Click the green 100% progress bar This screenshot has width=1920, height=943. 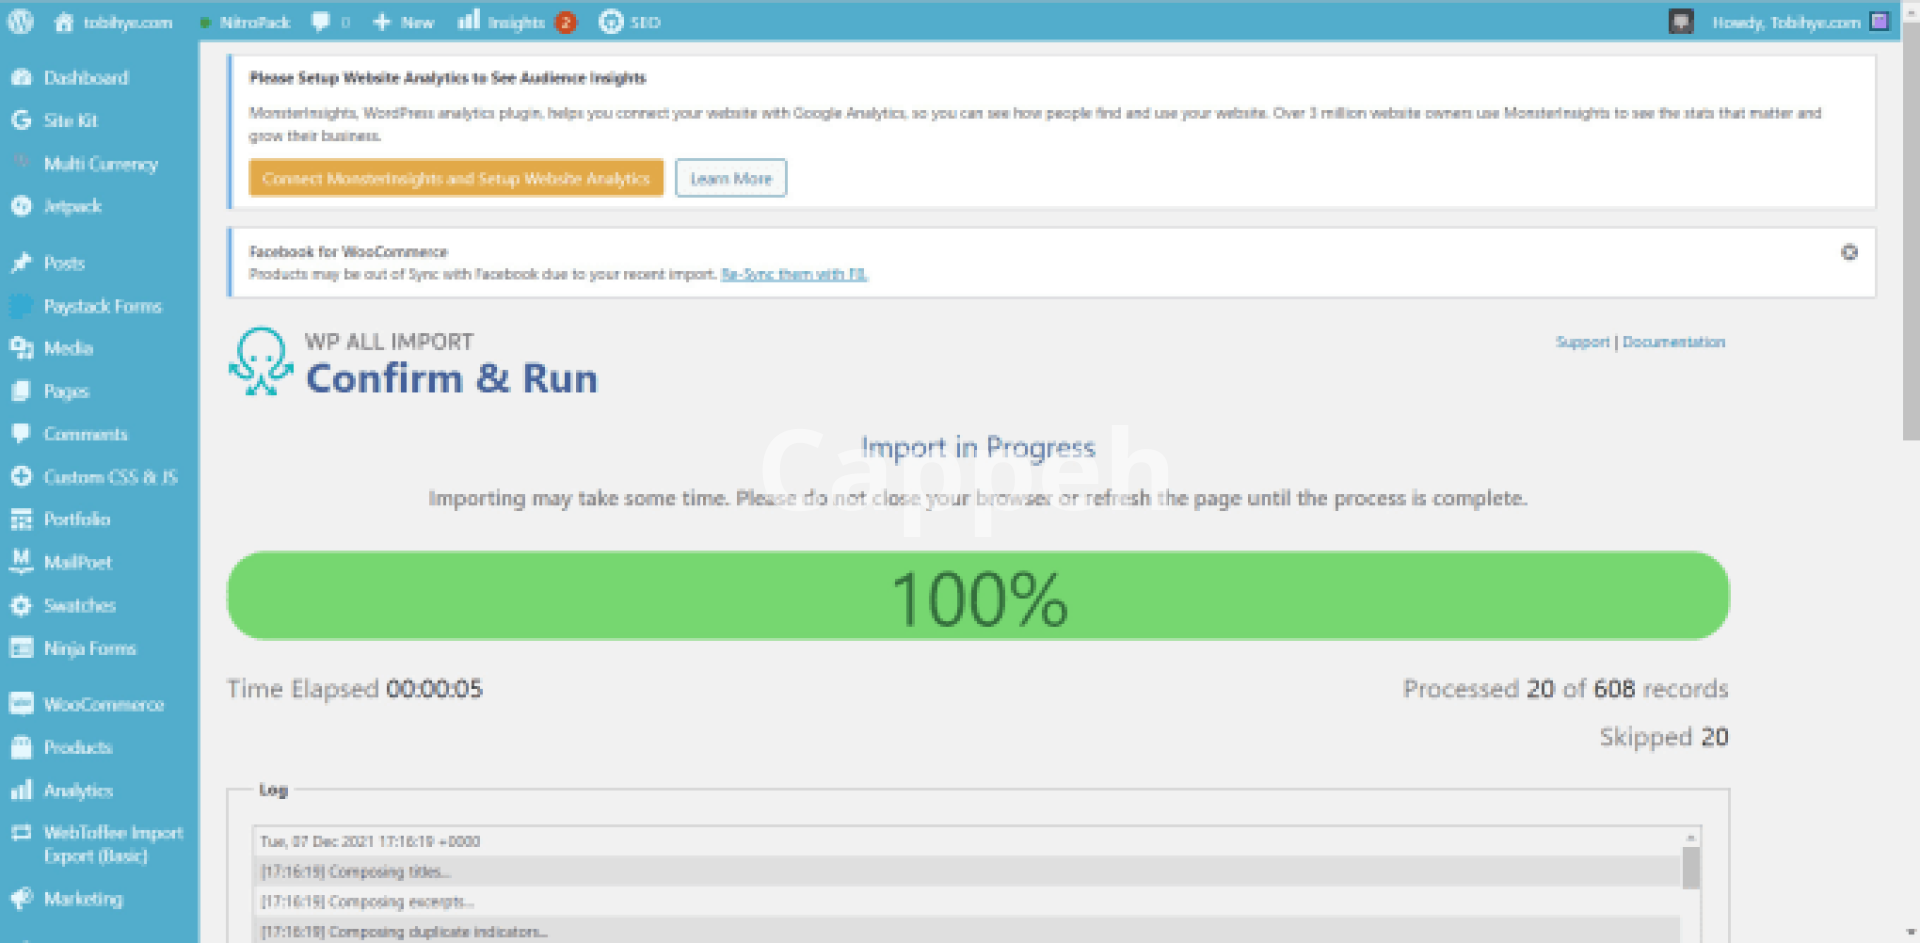pos(978,597)
